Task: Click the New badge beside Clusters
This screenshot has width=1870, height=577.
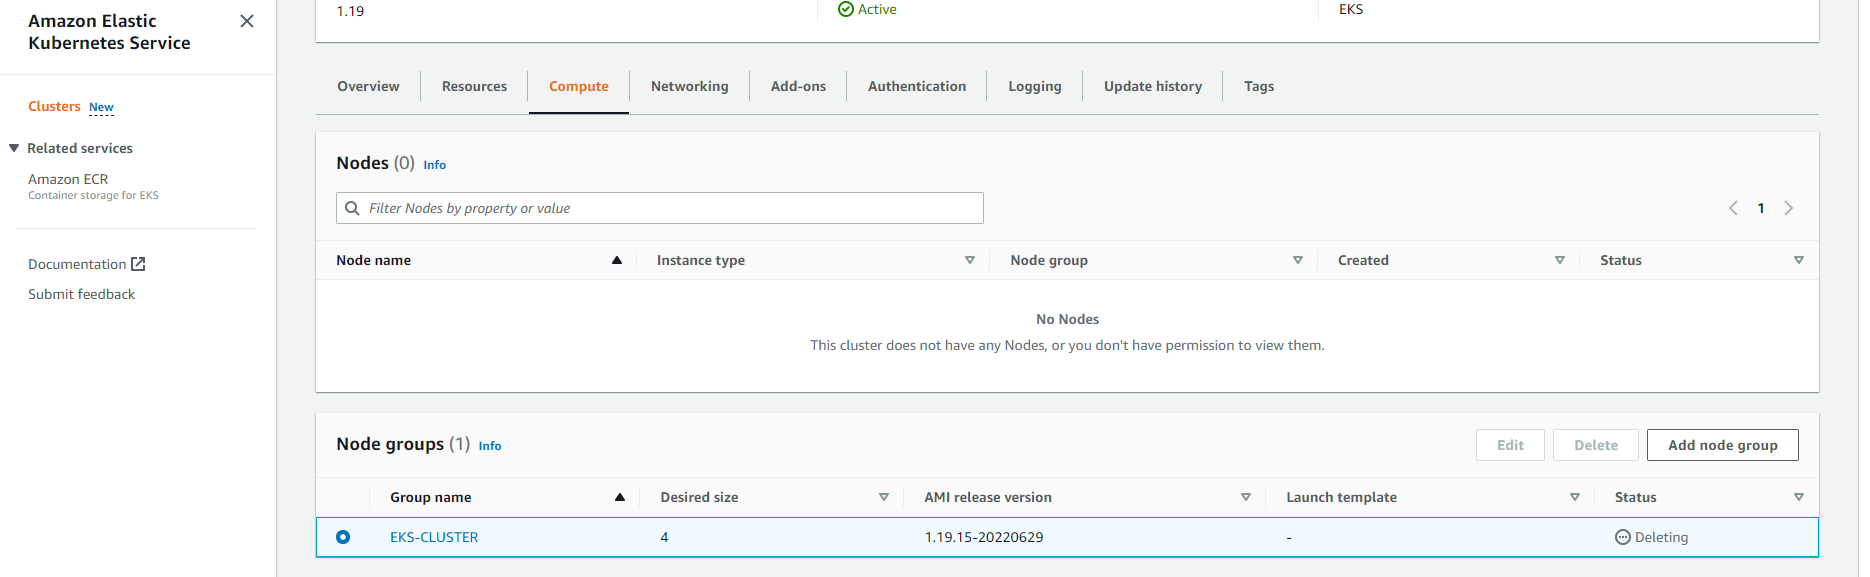Action: point(101,107)
